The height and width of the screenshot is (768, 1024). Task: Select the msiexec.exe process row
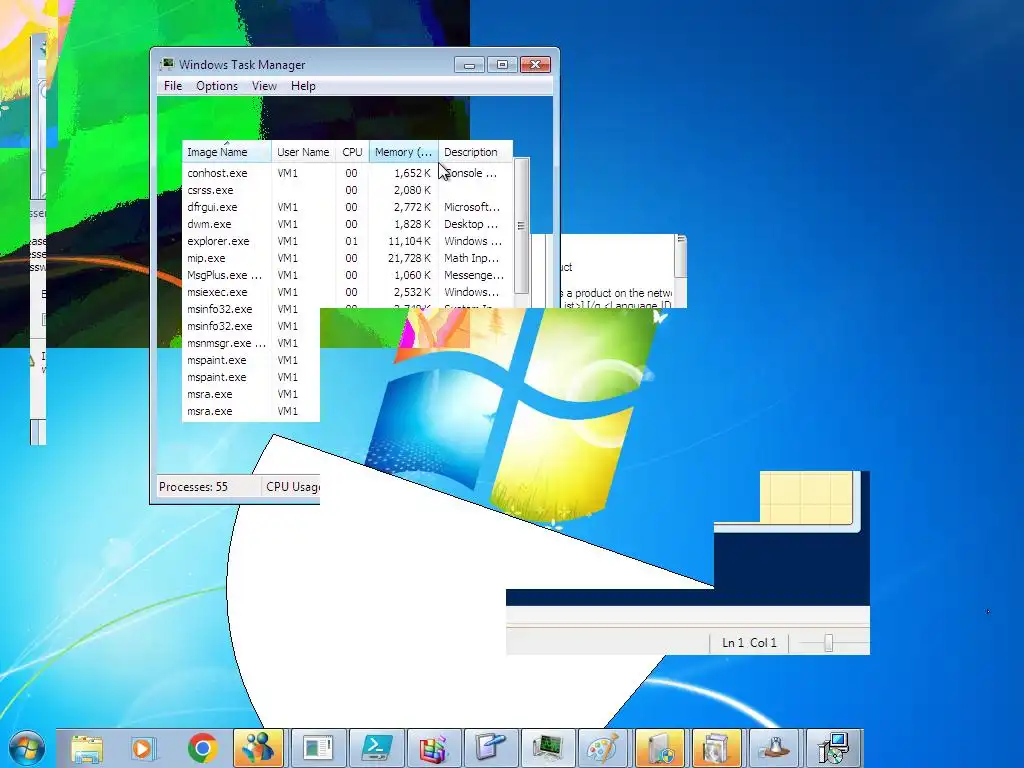click(347, 292)
